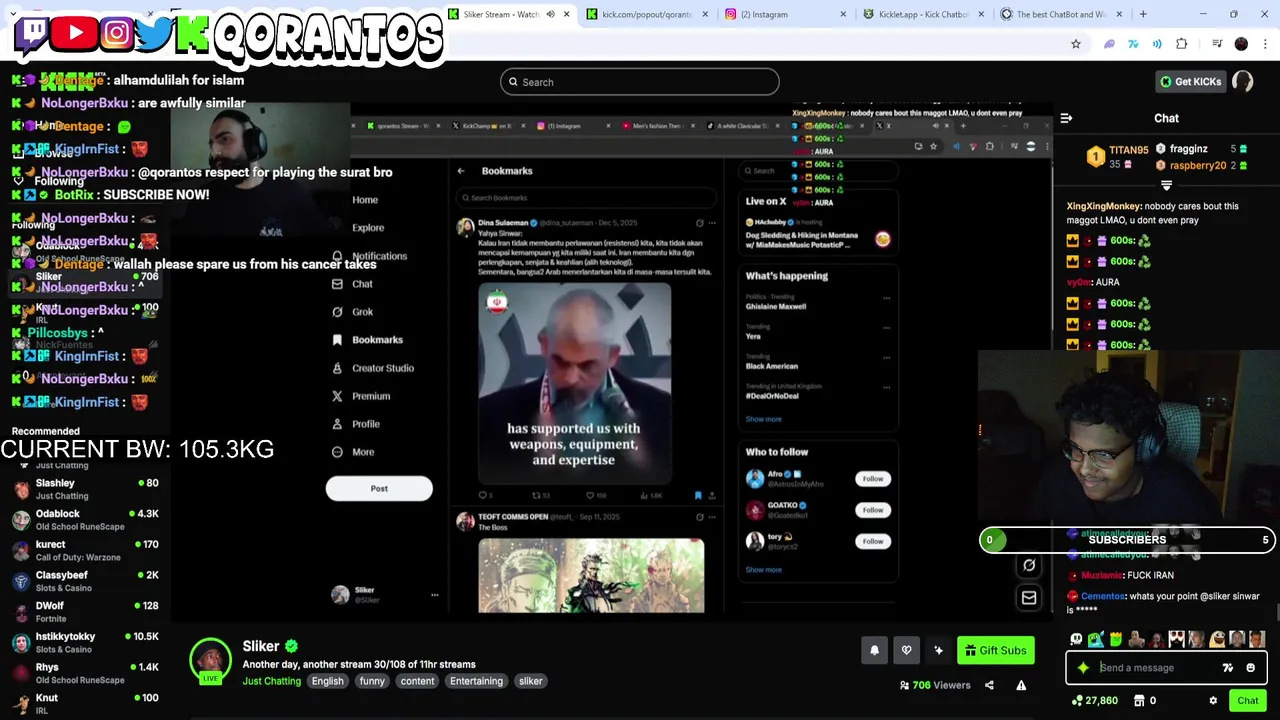The width and height of the screenshot is (1280, 720).
Task: Open hstikkytokky in recommended channels
Action: pyautogui.click(x=85, y=642)
